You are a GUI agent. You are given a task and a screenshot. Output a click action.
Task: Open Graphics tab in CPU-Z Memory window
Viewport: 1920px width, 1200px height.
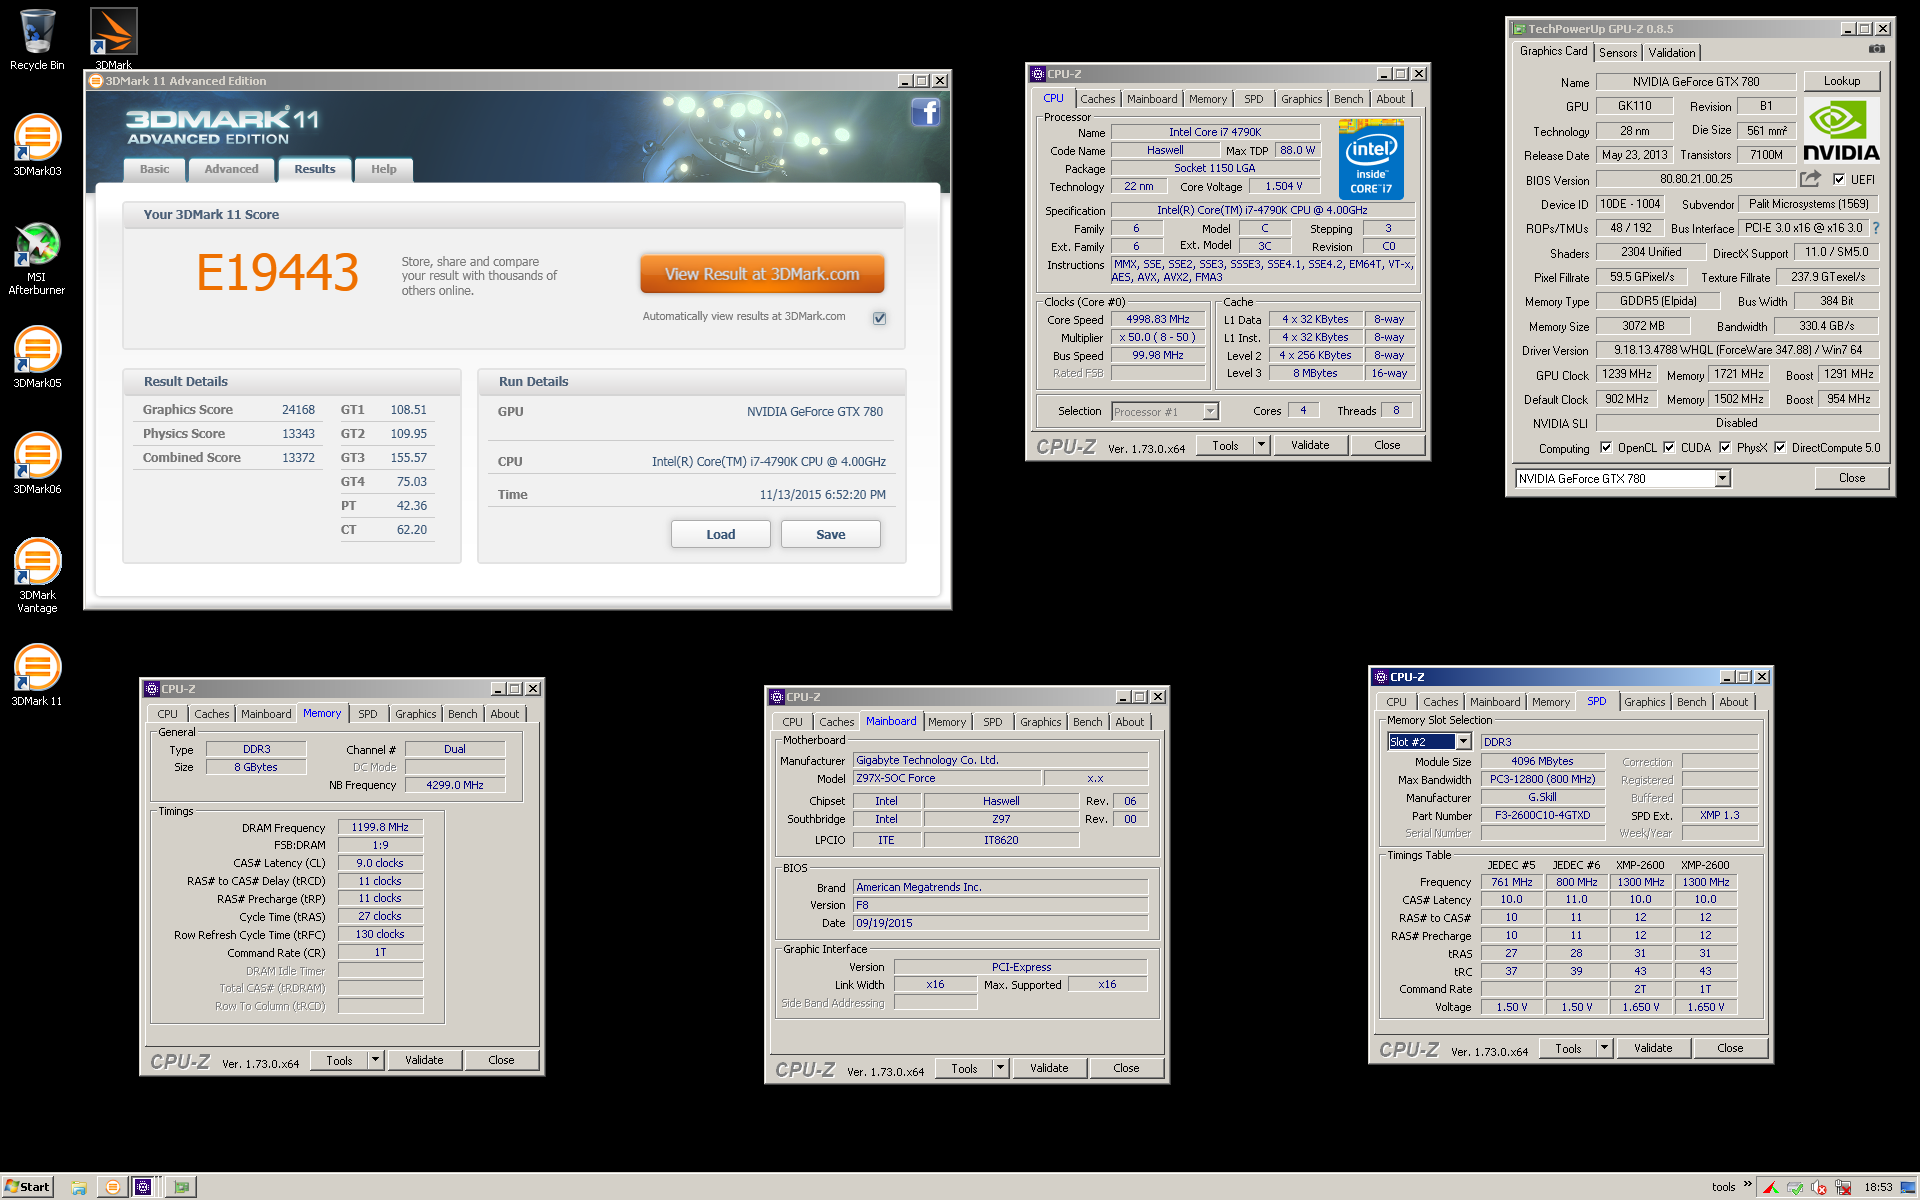(415, 714)
